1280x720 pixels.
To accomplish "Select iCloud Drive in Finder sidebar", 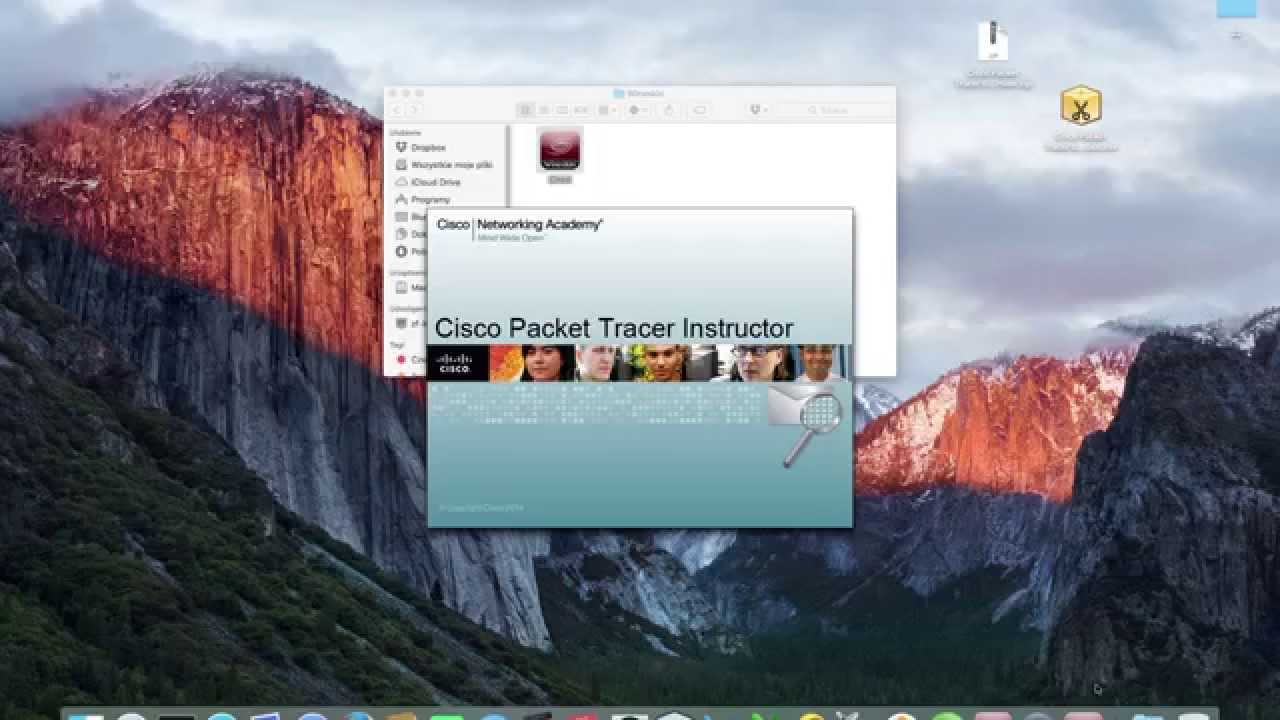I will tap(435, 182).
